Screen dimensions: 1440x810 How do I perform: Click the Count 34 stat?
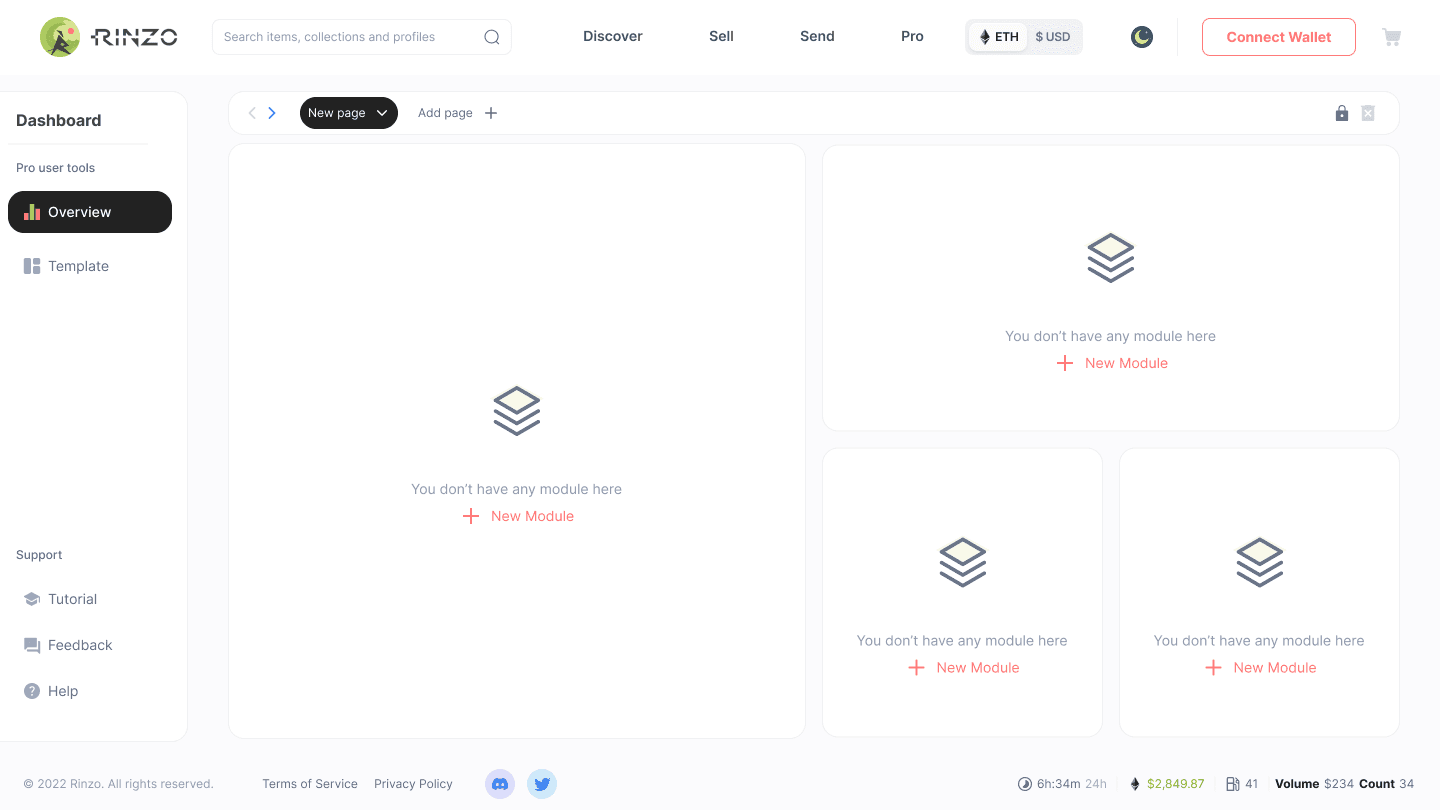(x=1387, y=784)
